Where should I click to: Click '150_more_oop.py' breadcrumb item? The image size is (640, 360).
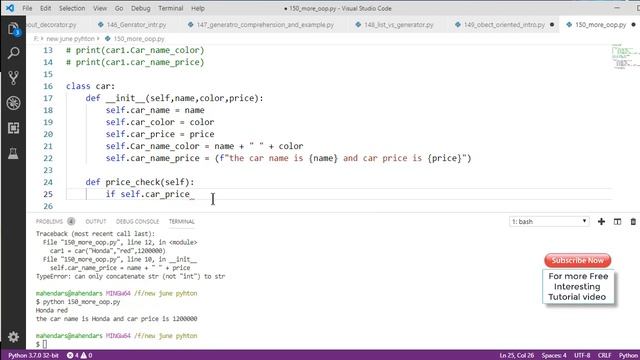tap(138, 39)
